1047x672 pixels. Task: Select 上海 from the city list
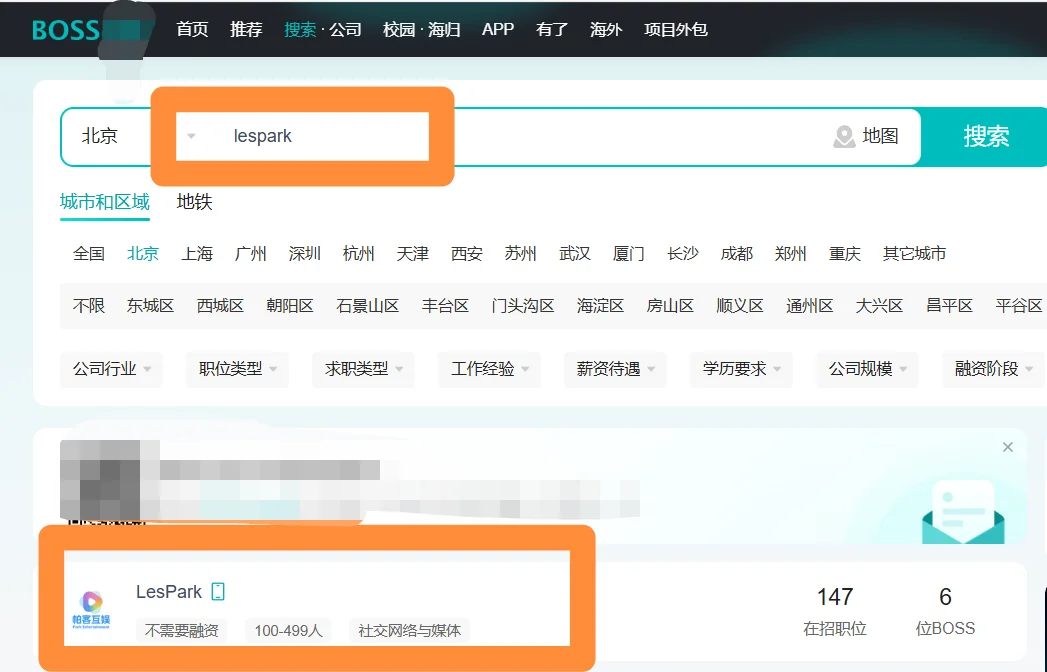[x=196, y=254]
